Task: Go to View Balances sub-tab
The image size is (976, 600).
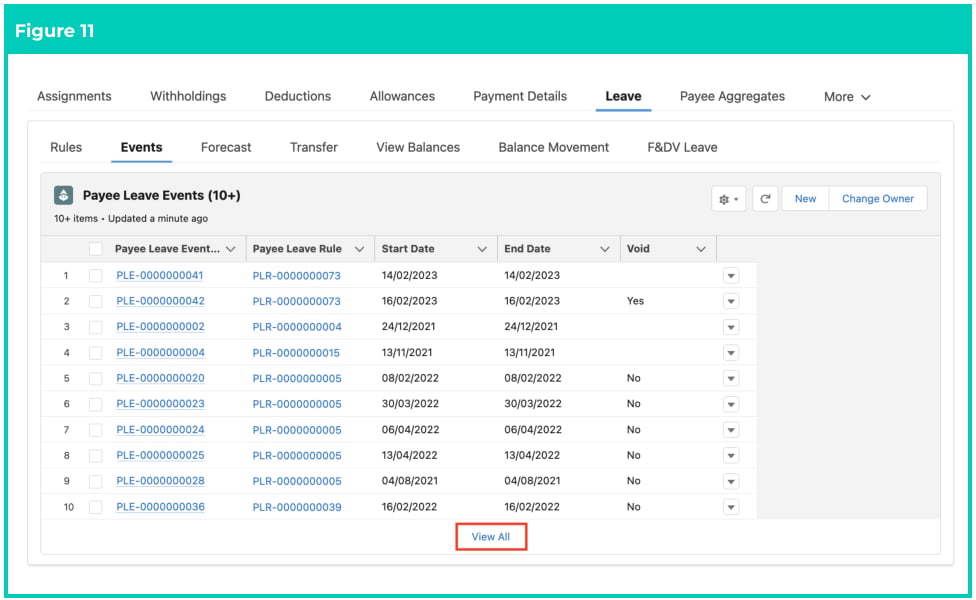Action: tap(418, 148)
